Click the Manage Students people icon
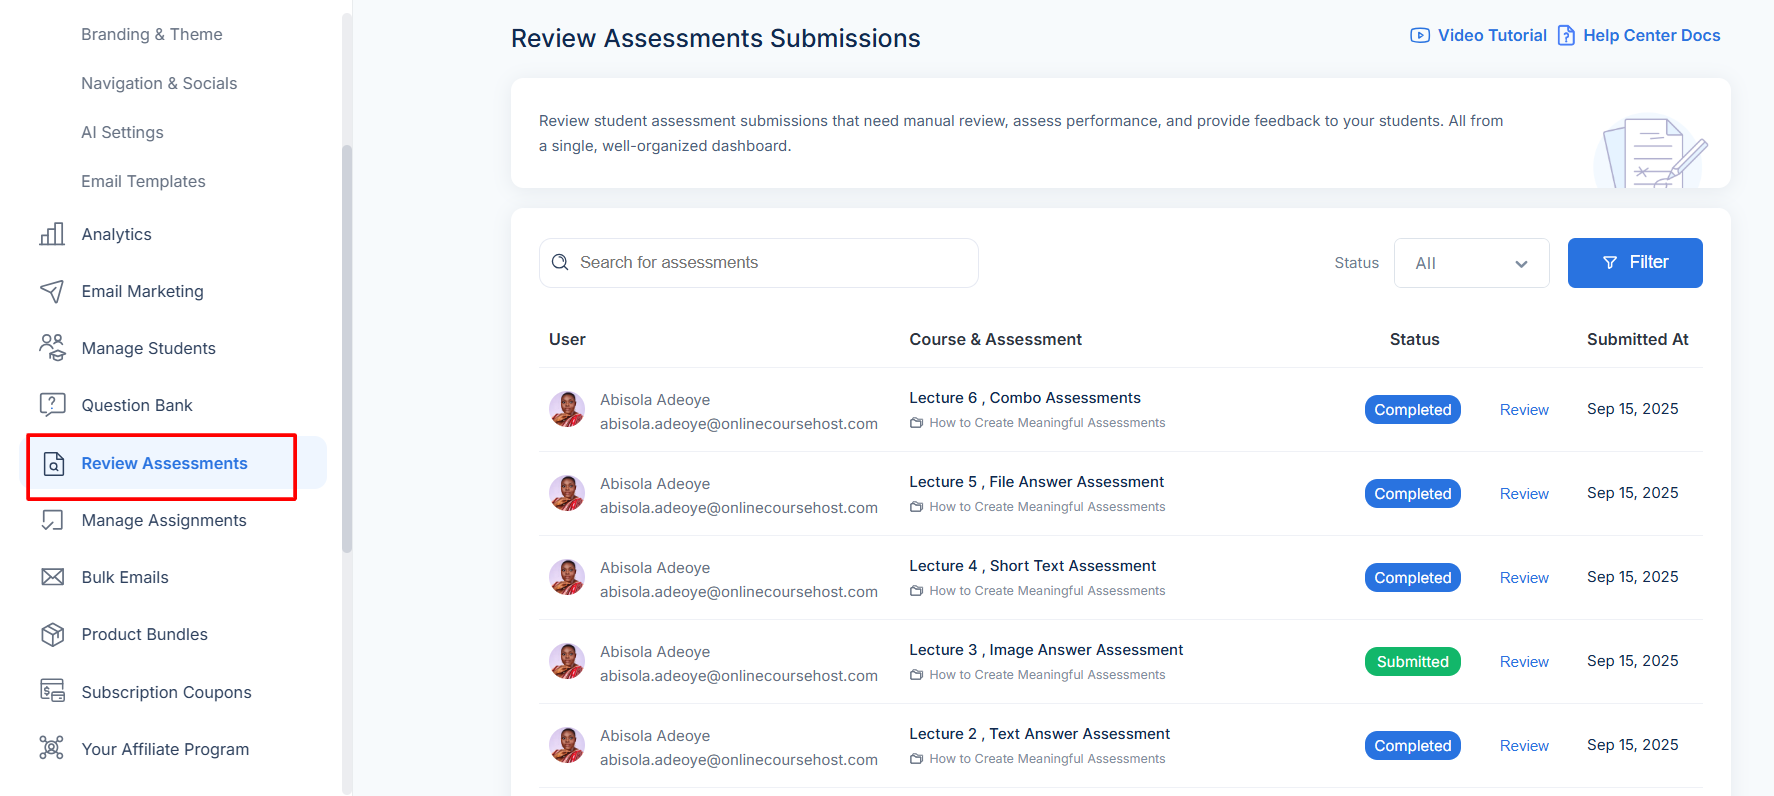The width and height of the screenshot is (1774, 796). [52, 348]
